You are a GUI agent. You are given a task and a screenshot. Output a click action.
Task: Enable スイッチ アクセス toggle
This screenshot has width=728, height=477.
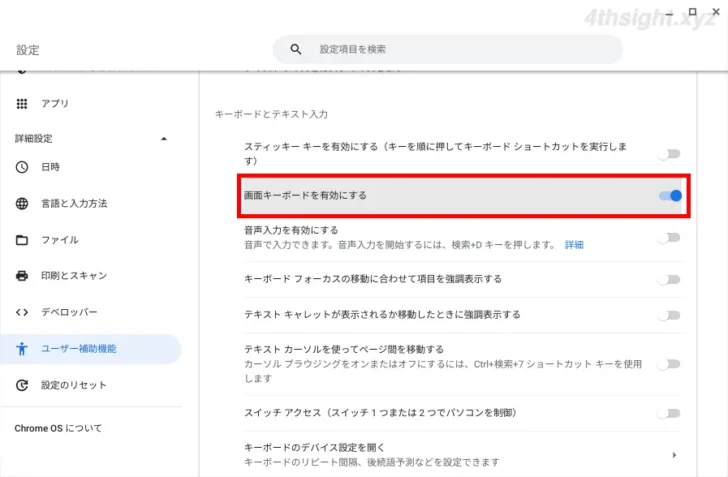670,413
